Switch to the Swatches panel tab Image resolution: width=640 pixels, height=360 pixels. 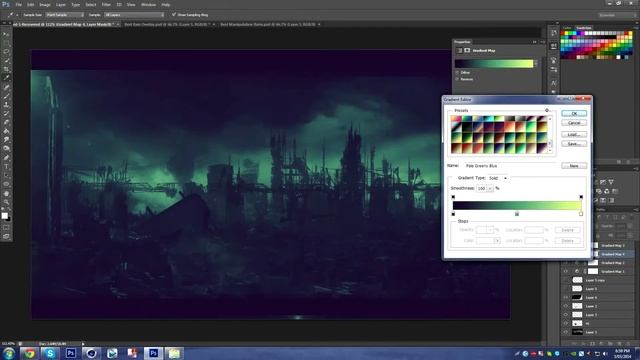(x=583, y=28)
